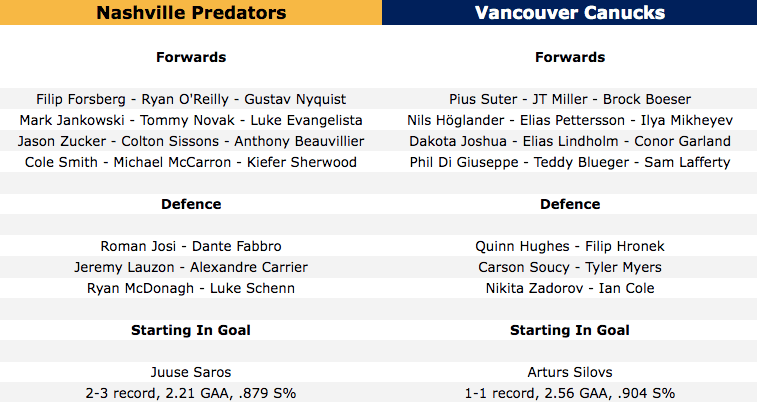Click the Nashville Predators team header
Viewport: 757px width, 402px height.
point(190,13)
